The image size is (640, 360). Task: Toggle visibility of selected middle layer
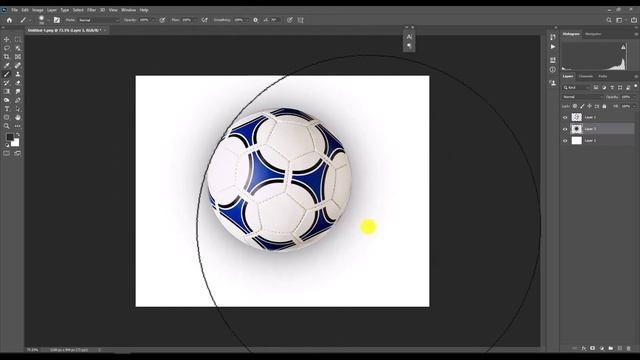coord(565,129)
